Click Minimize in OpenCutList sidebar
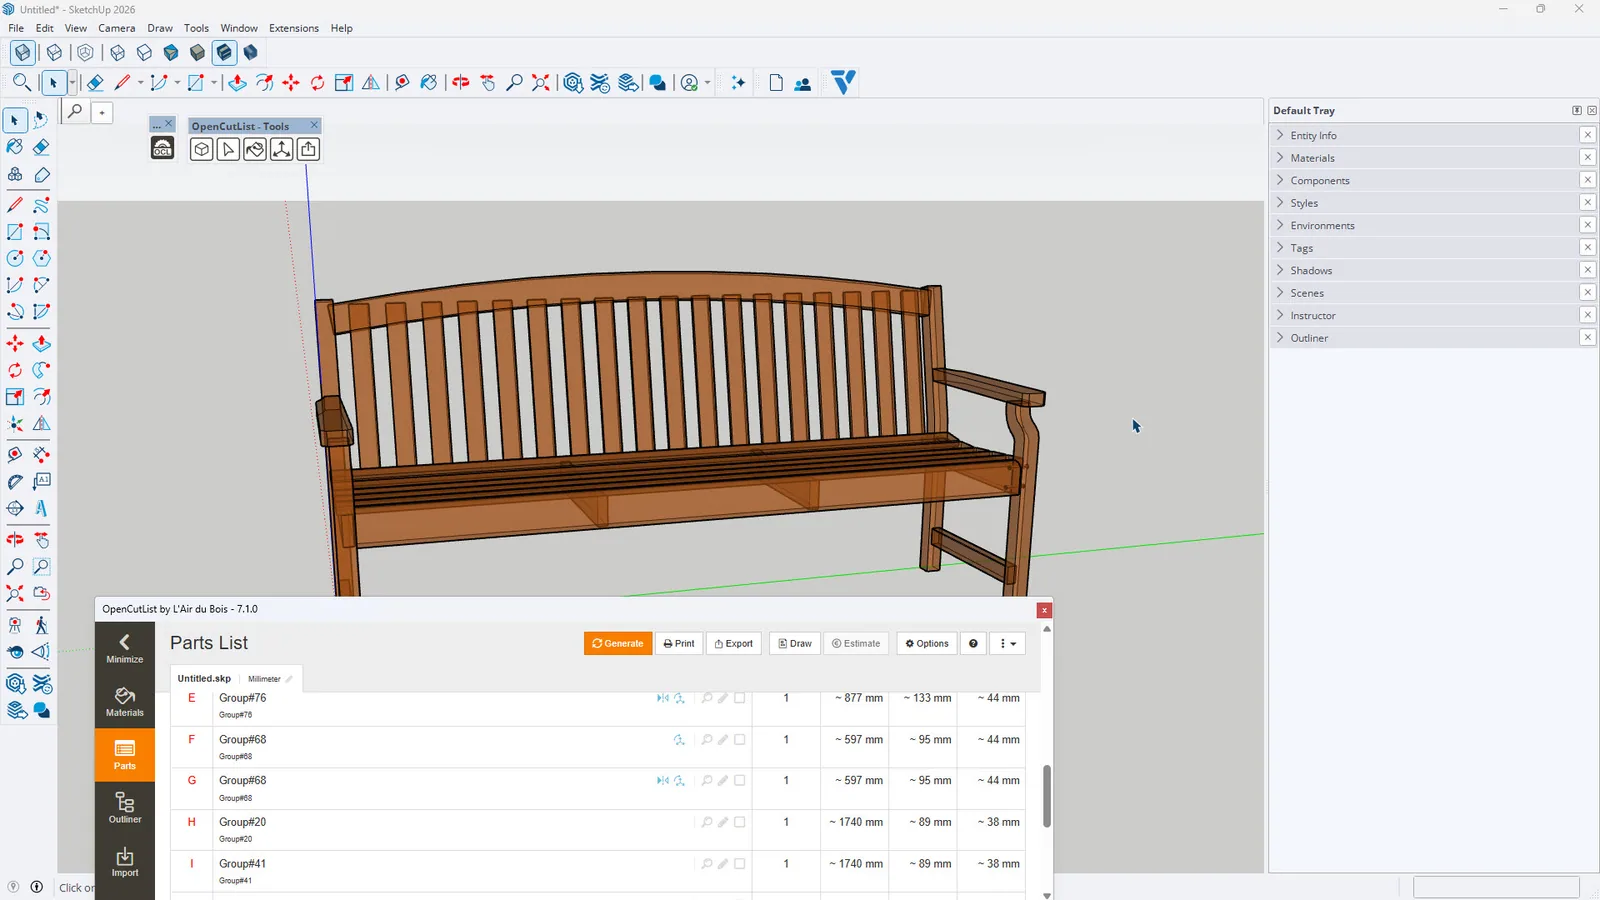Screen dimensions: 1600x900 pos(125,649)
